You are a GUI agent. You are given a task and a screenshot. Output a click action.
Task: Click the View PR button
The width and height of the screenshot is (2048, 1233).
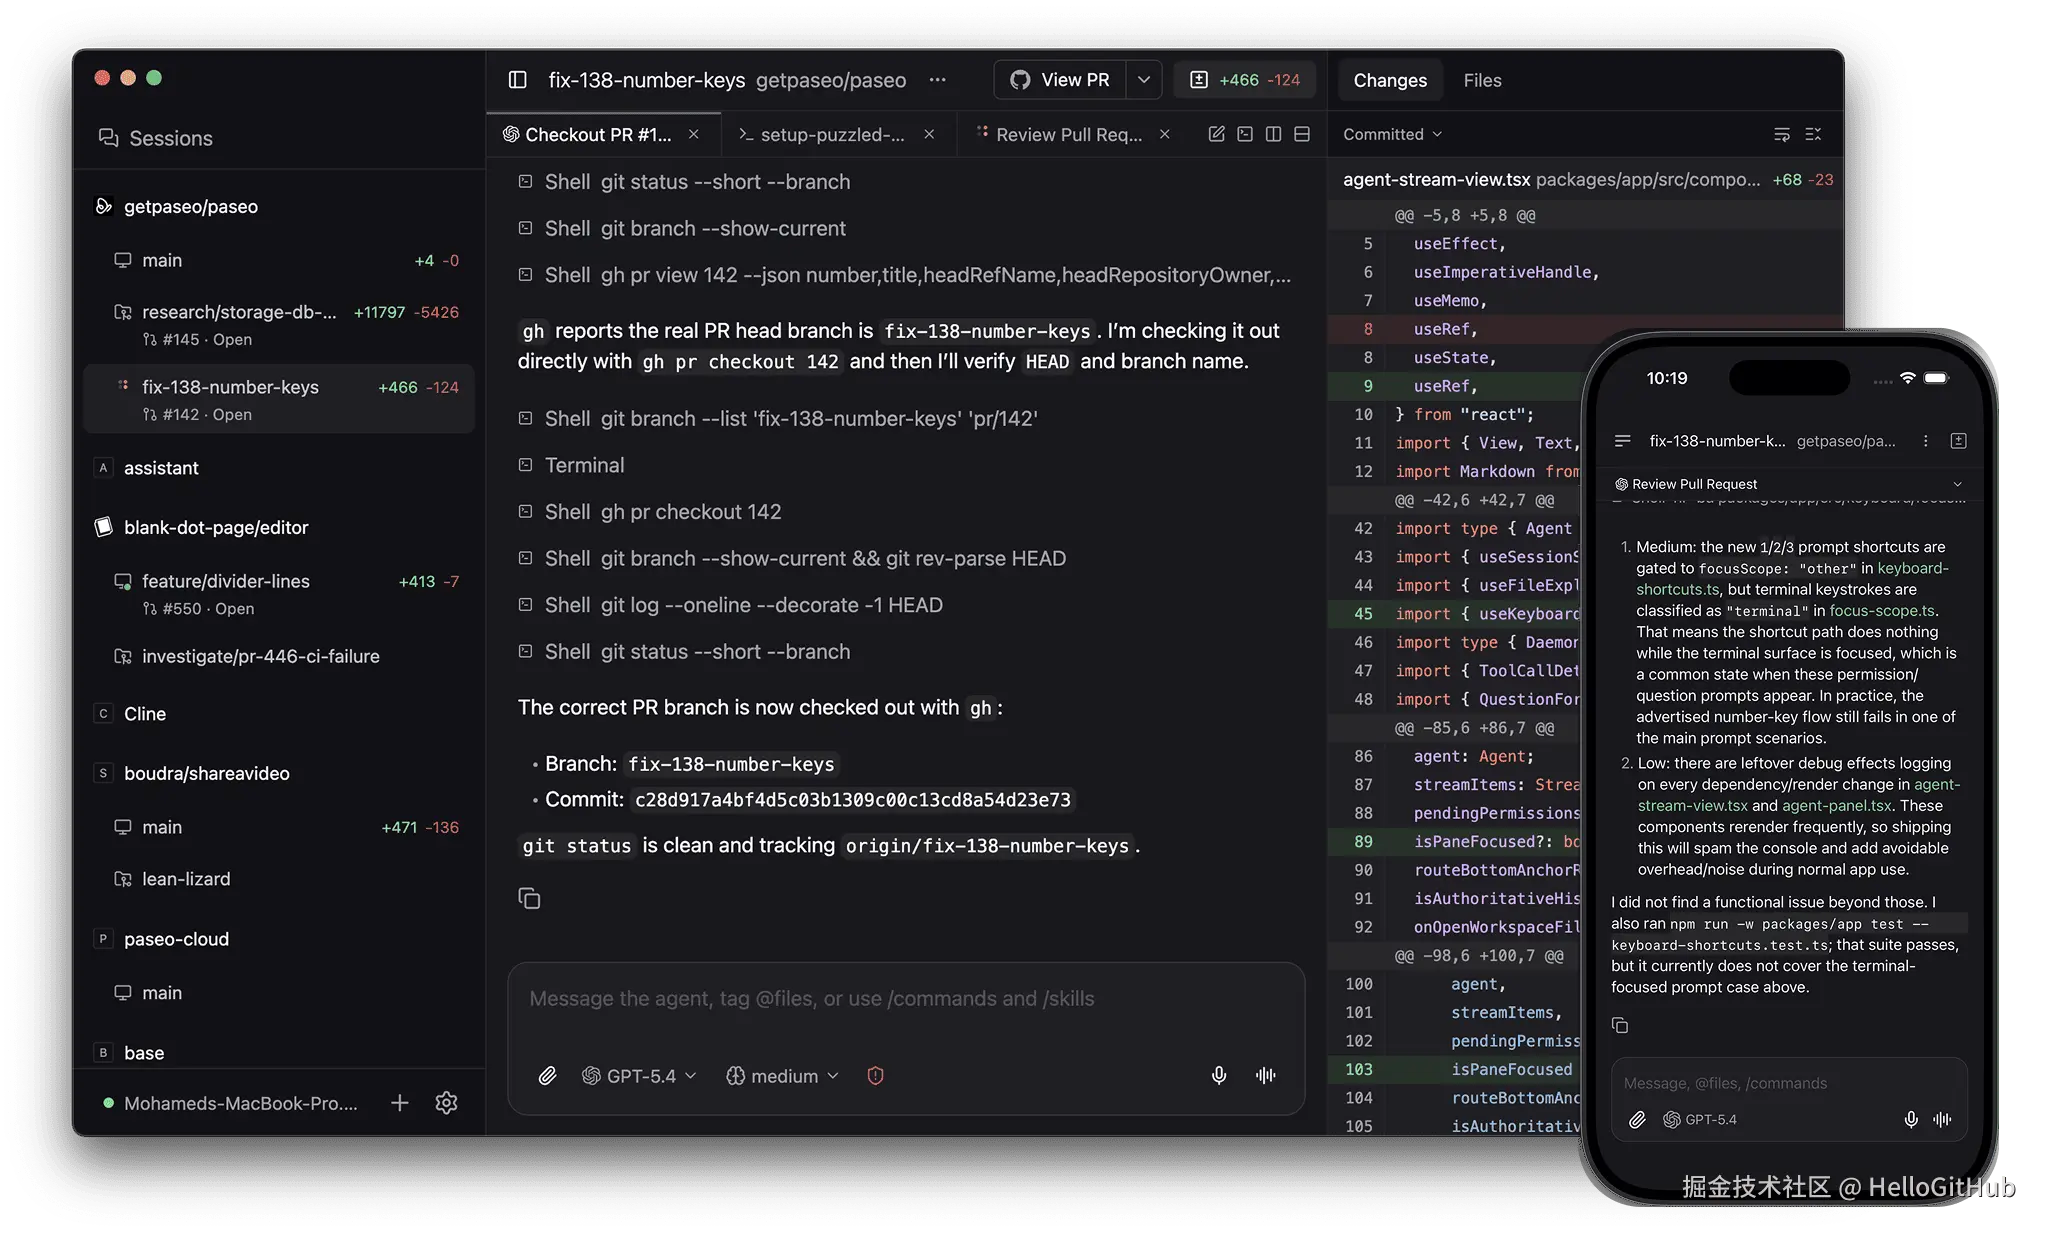pos(1060,80)
